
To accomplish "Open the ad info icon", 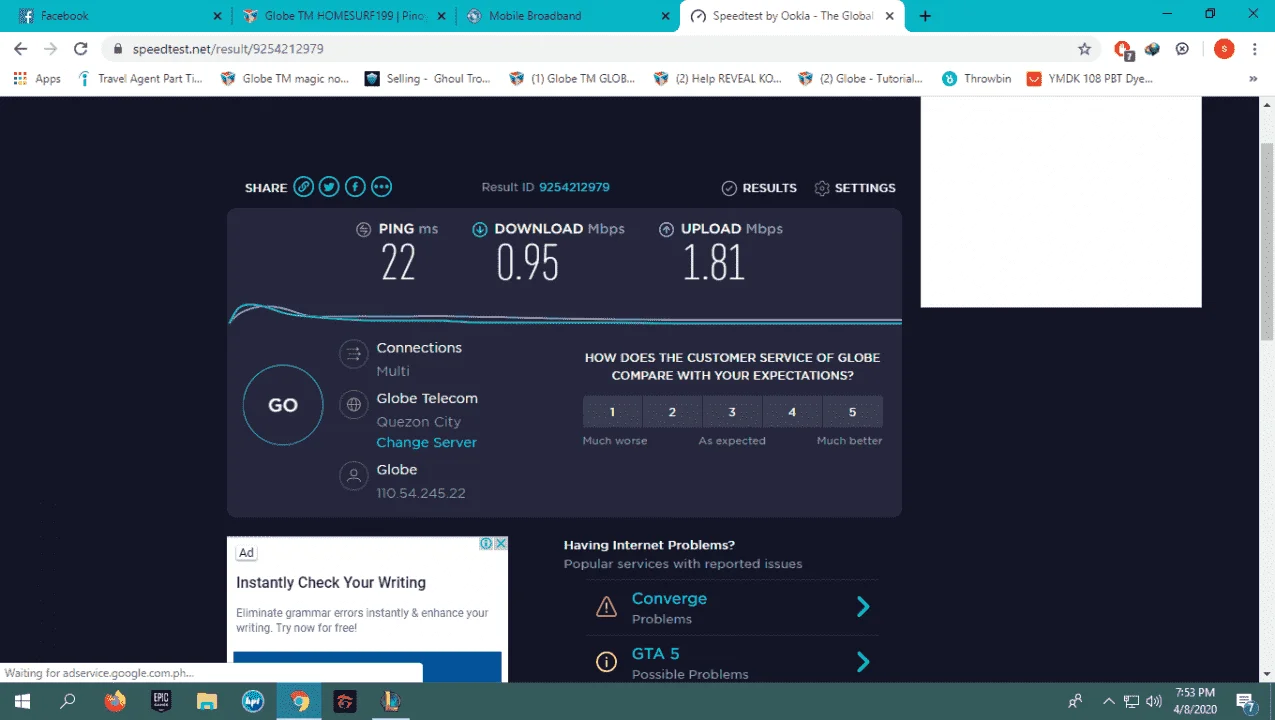I will point(486,543).
